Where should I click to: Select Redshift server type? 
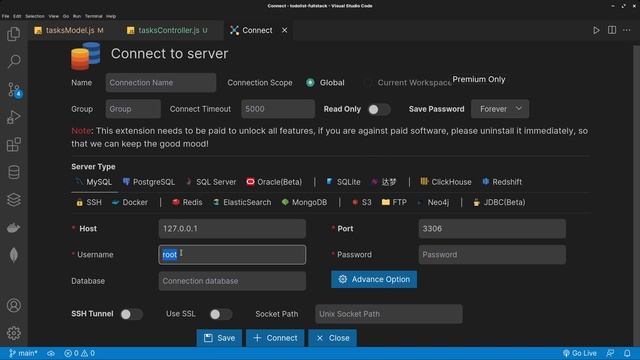coord(502,182)
